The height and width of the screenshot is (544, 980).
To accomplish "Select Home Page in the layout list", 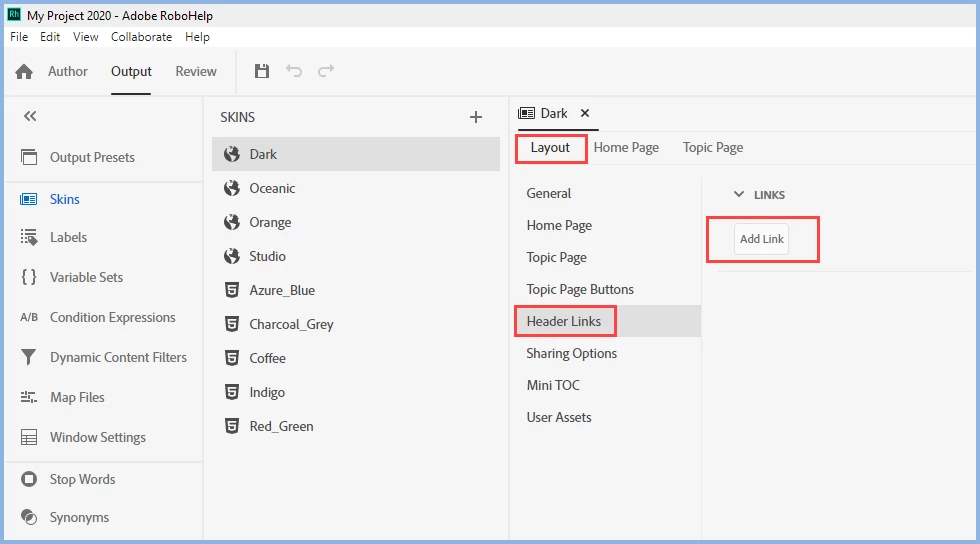I will (x=559, y=225).
